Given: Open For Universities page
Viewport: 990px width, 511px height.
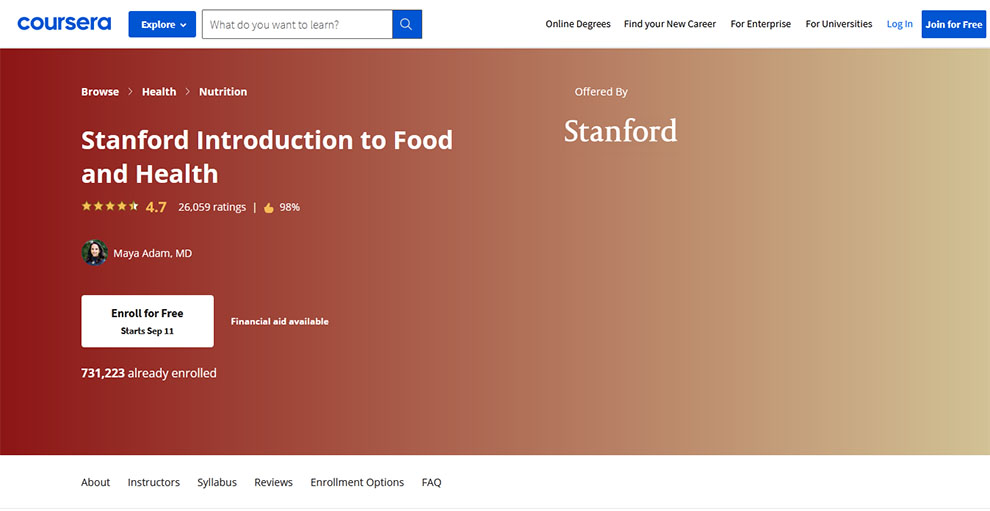Looking at the screenshot, I should click(838, 24).
